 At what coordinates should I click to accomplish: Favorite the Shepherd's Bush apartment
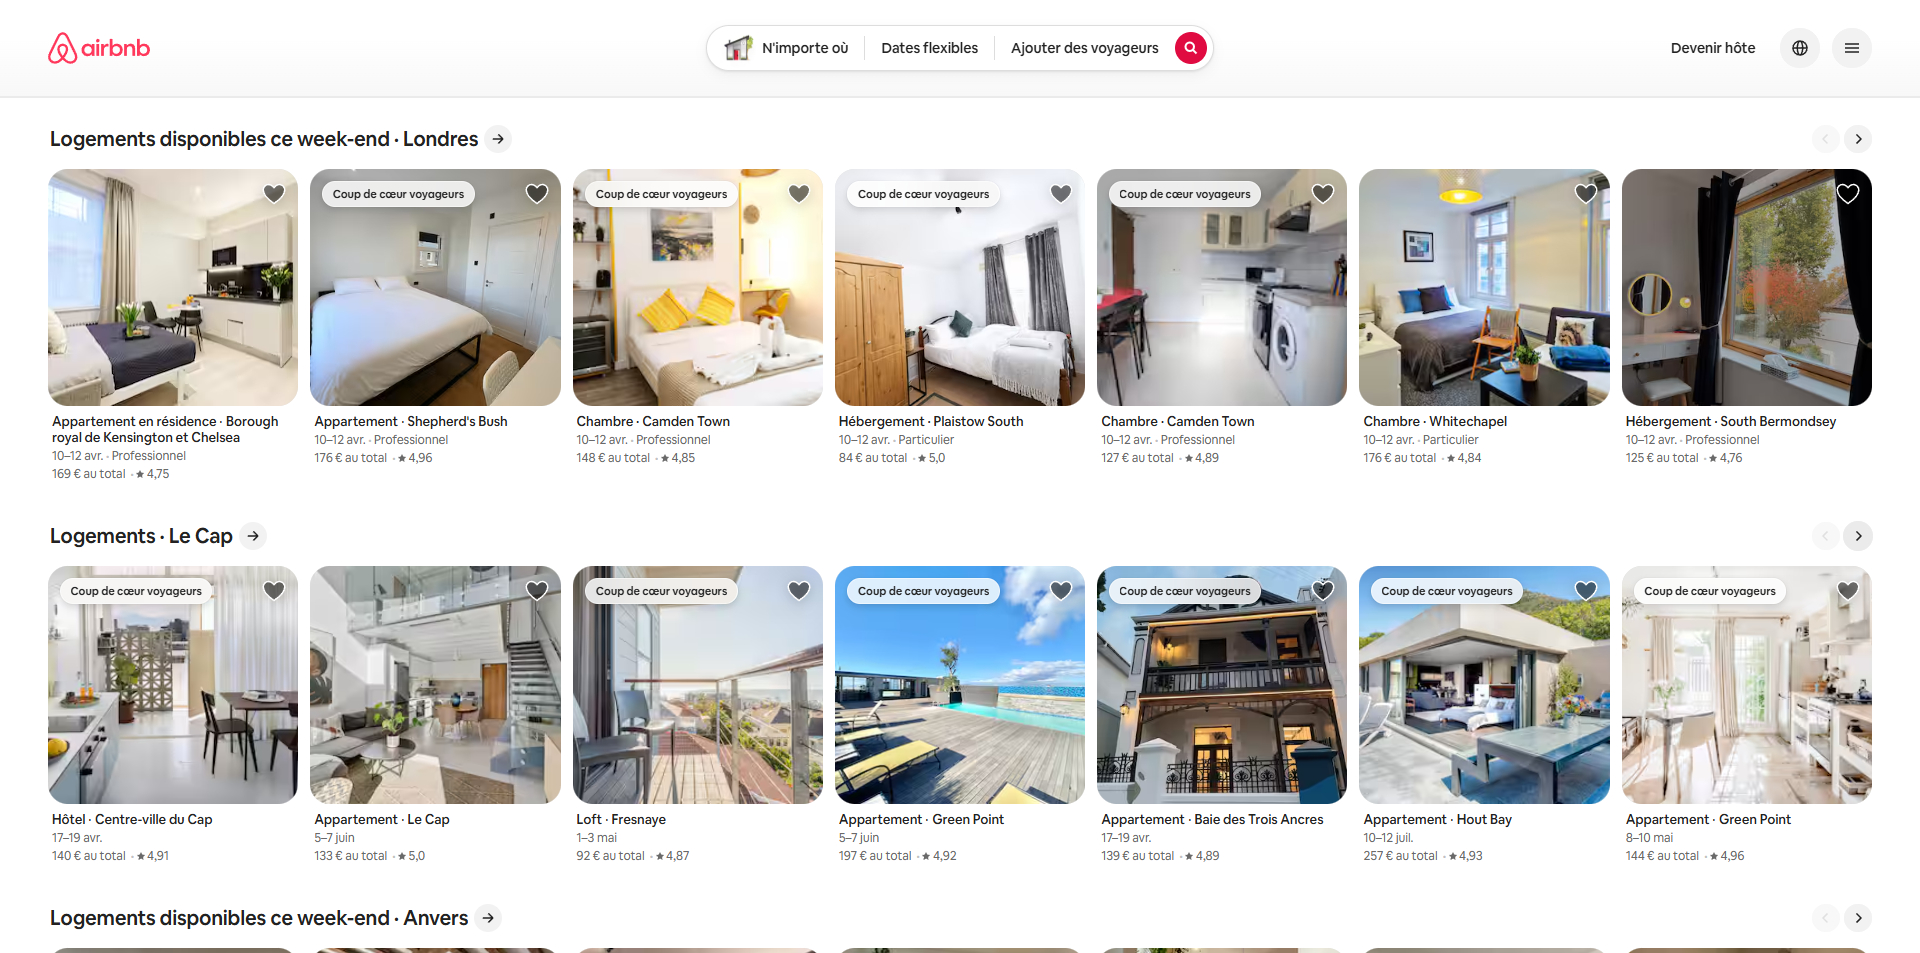point(537,194)
